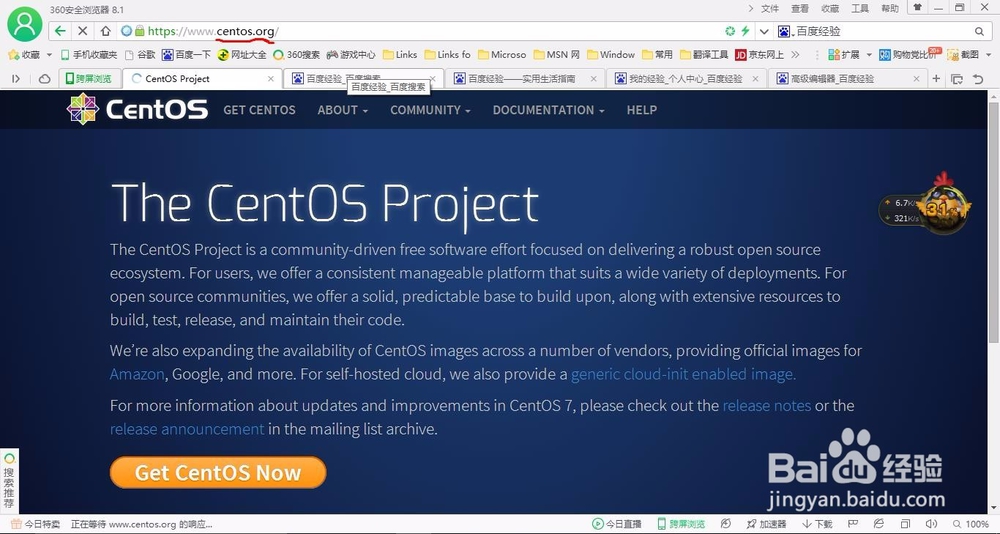Click the Get CentOS Now button
Screen dimensions: 1000x534
(x=218, y=473)
